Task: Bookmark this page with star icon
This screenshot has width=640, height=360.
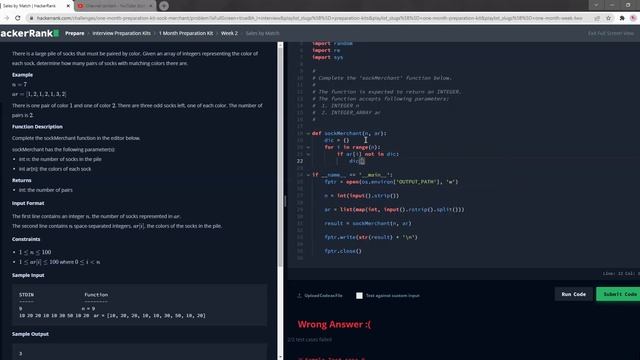Action: pyautogui.click(x=609, y=18)
